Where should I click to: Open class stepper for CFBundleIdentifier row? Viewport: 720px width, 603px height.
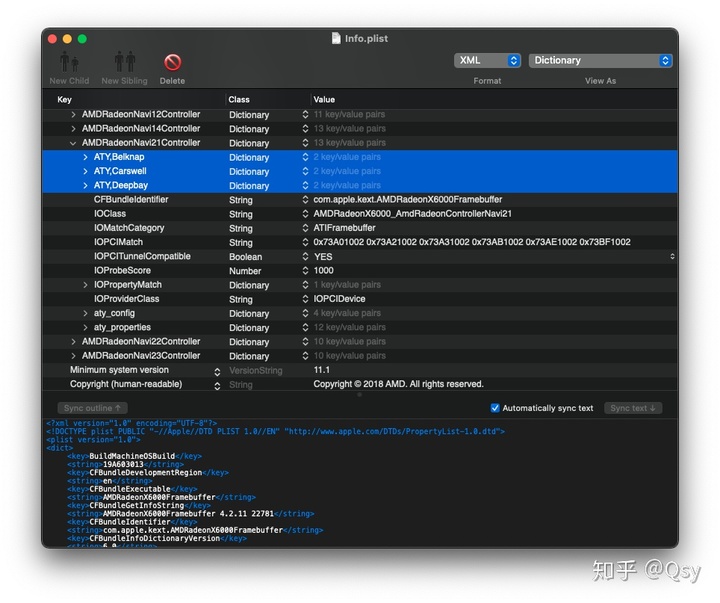point(305,200)
